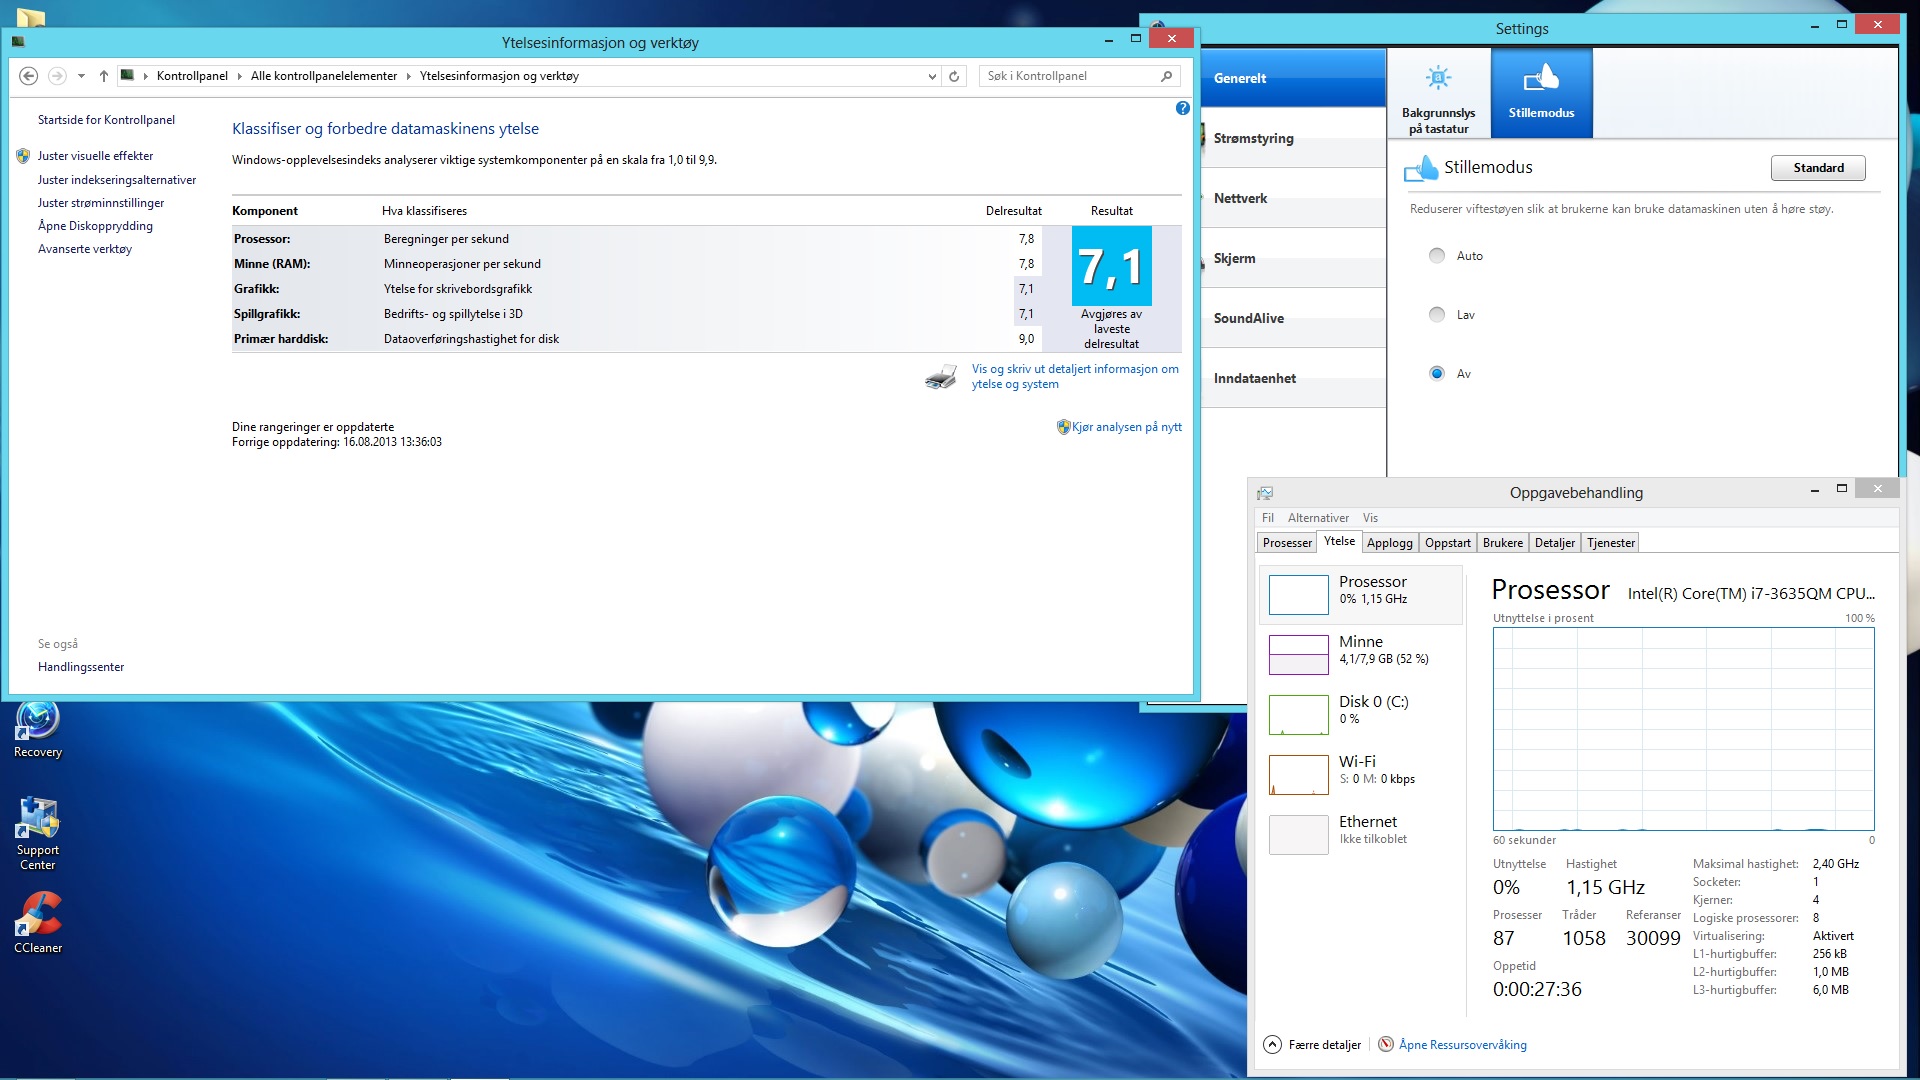Click Kontrollpanel in the breadcrumb path

[x=192, y=76]
